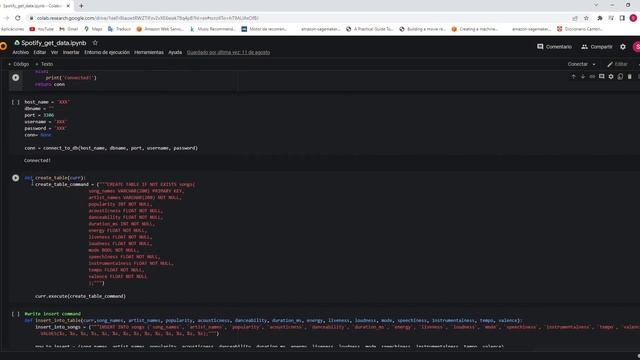
Task: Open the Comentario panel
Action: click(554, 47)
